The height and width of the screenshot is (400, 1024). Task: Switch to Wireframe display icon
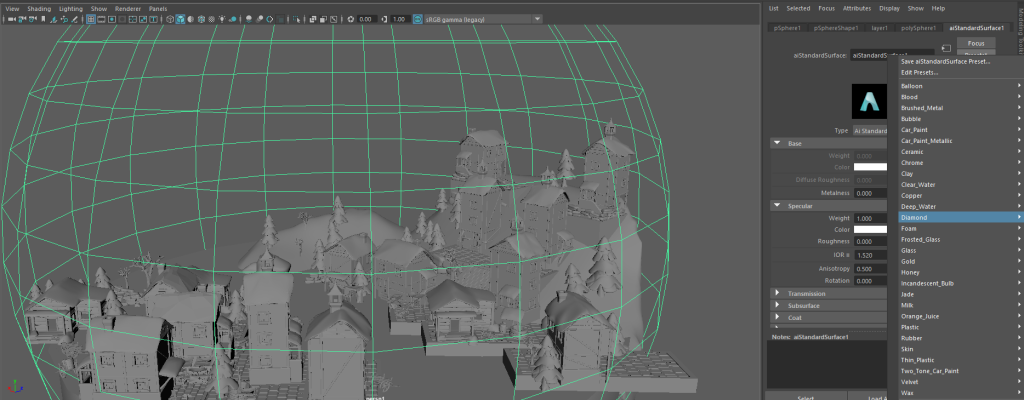tap(170, 19)
